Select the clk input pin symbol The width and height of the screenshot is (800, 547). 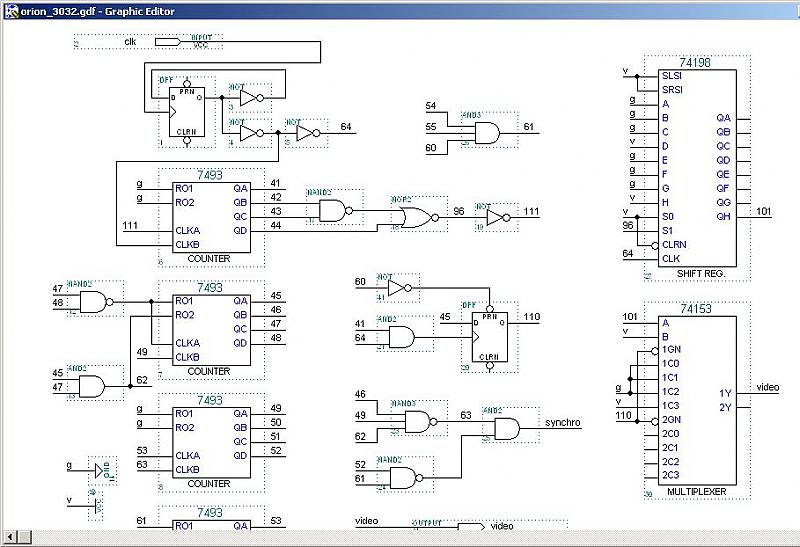(x=166, y=41)
